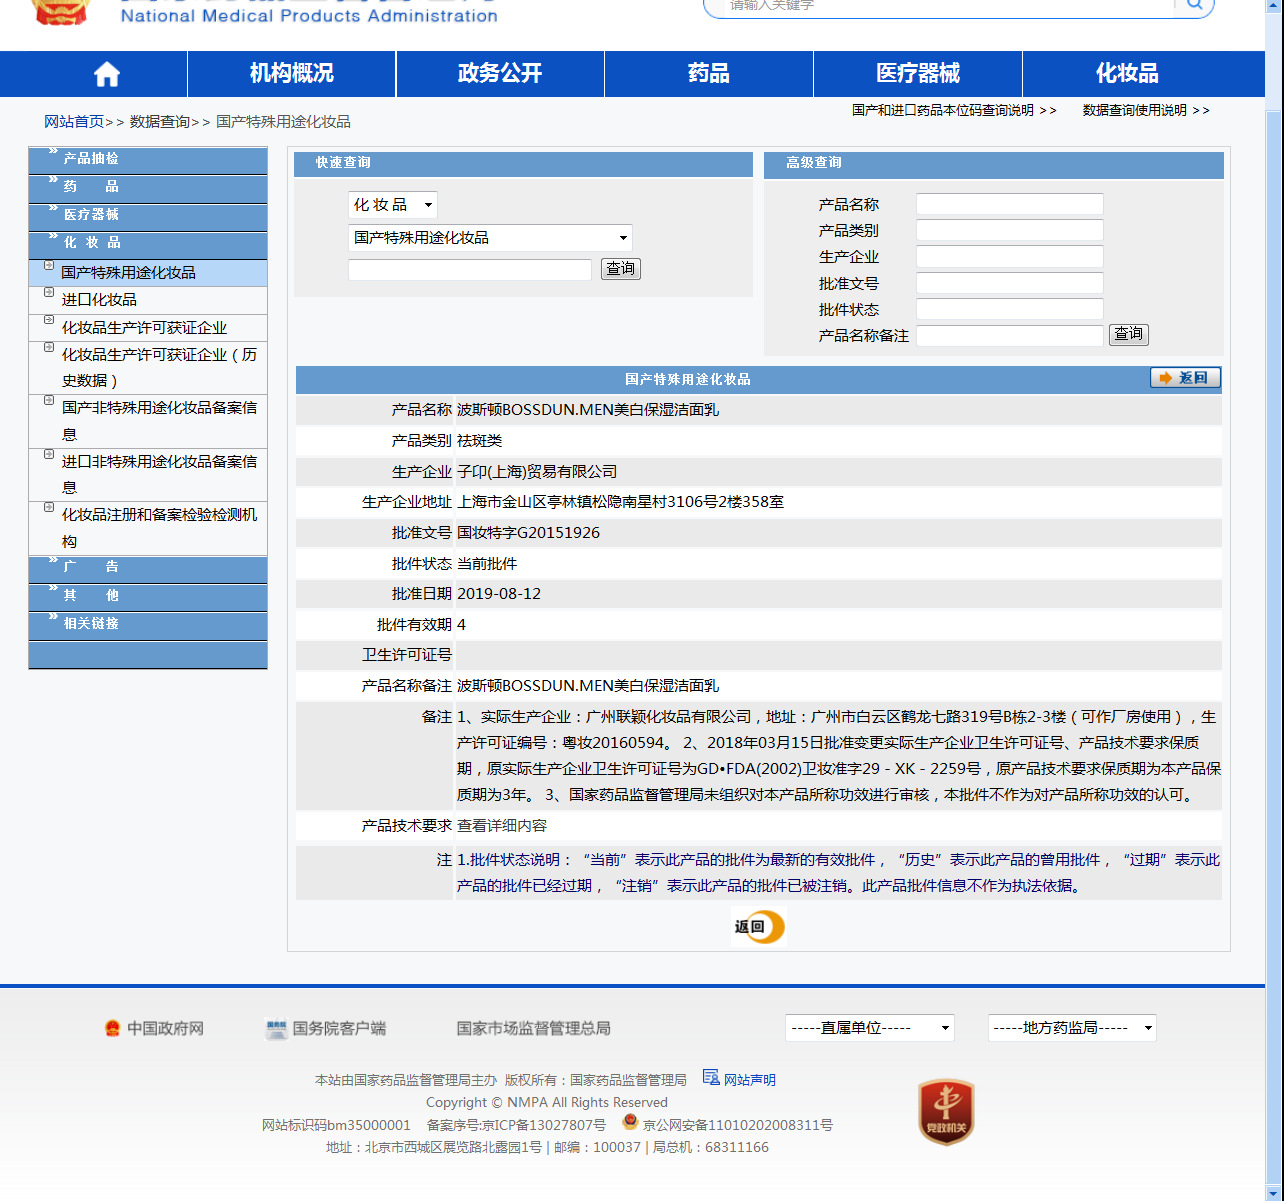The image size is (1284, 1201).
Task: Click the 生产企业 input field
Action: click(x=1010, y=257)
